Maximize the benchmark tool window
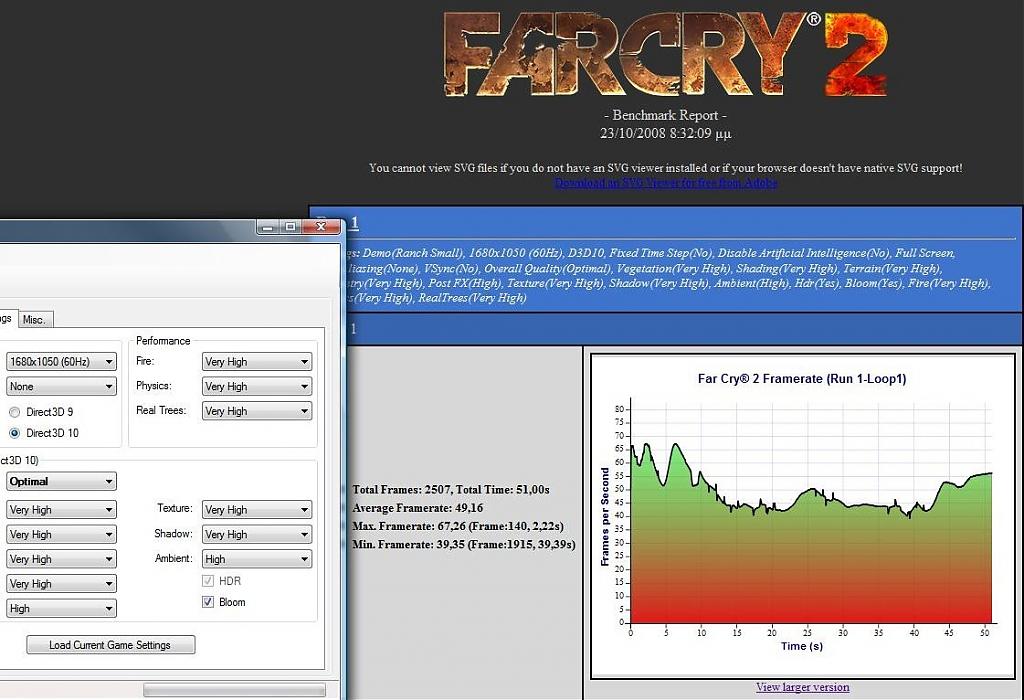Viewport: 1024px width, 700px height. [x=290, y=227]
